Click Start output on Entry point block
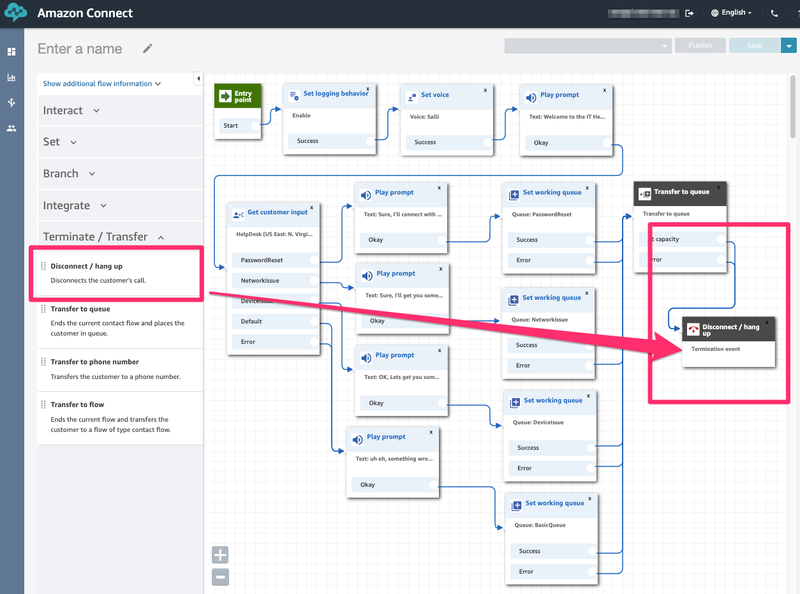The height and width of the screenshot is (594, 800). (240, 126)
